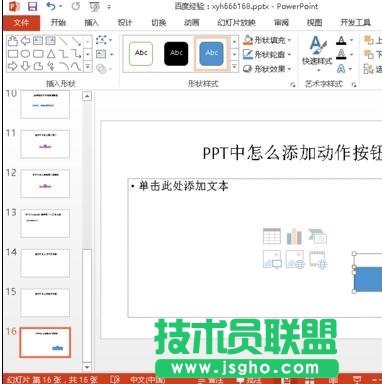
Task: Select the elbow connector shape
Action: (63, 54)
